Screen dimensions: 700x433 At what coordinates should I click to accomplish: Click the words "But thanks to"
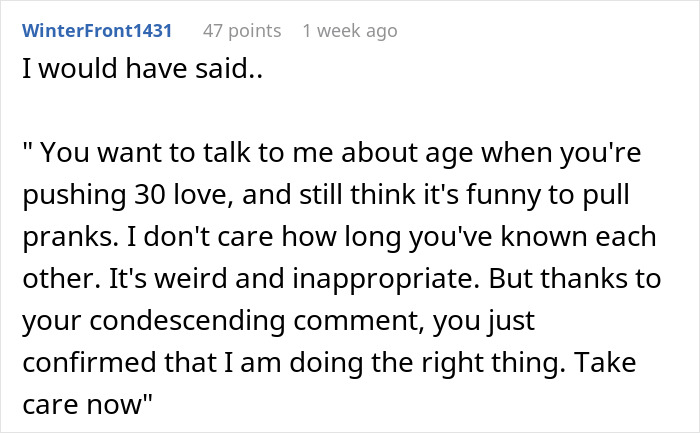point(575,278)
